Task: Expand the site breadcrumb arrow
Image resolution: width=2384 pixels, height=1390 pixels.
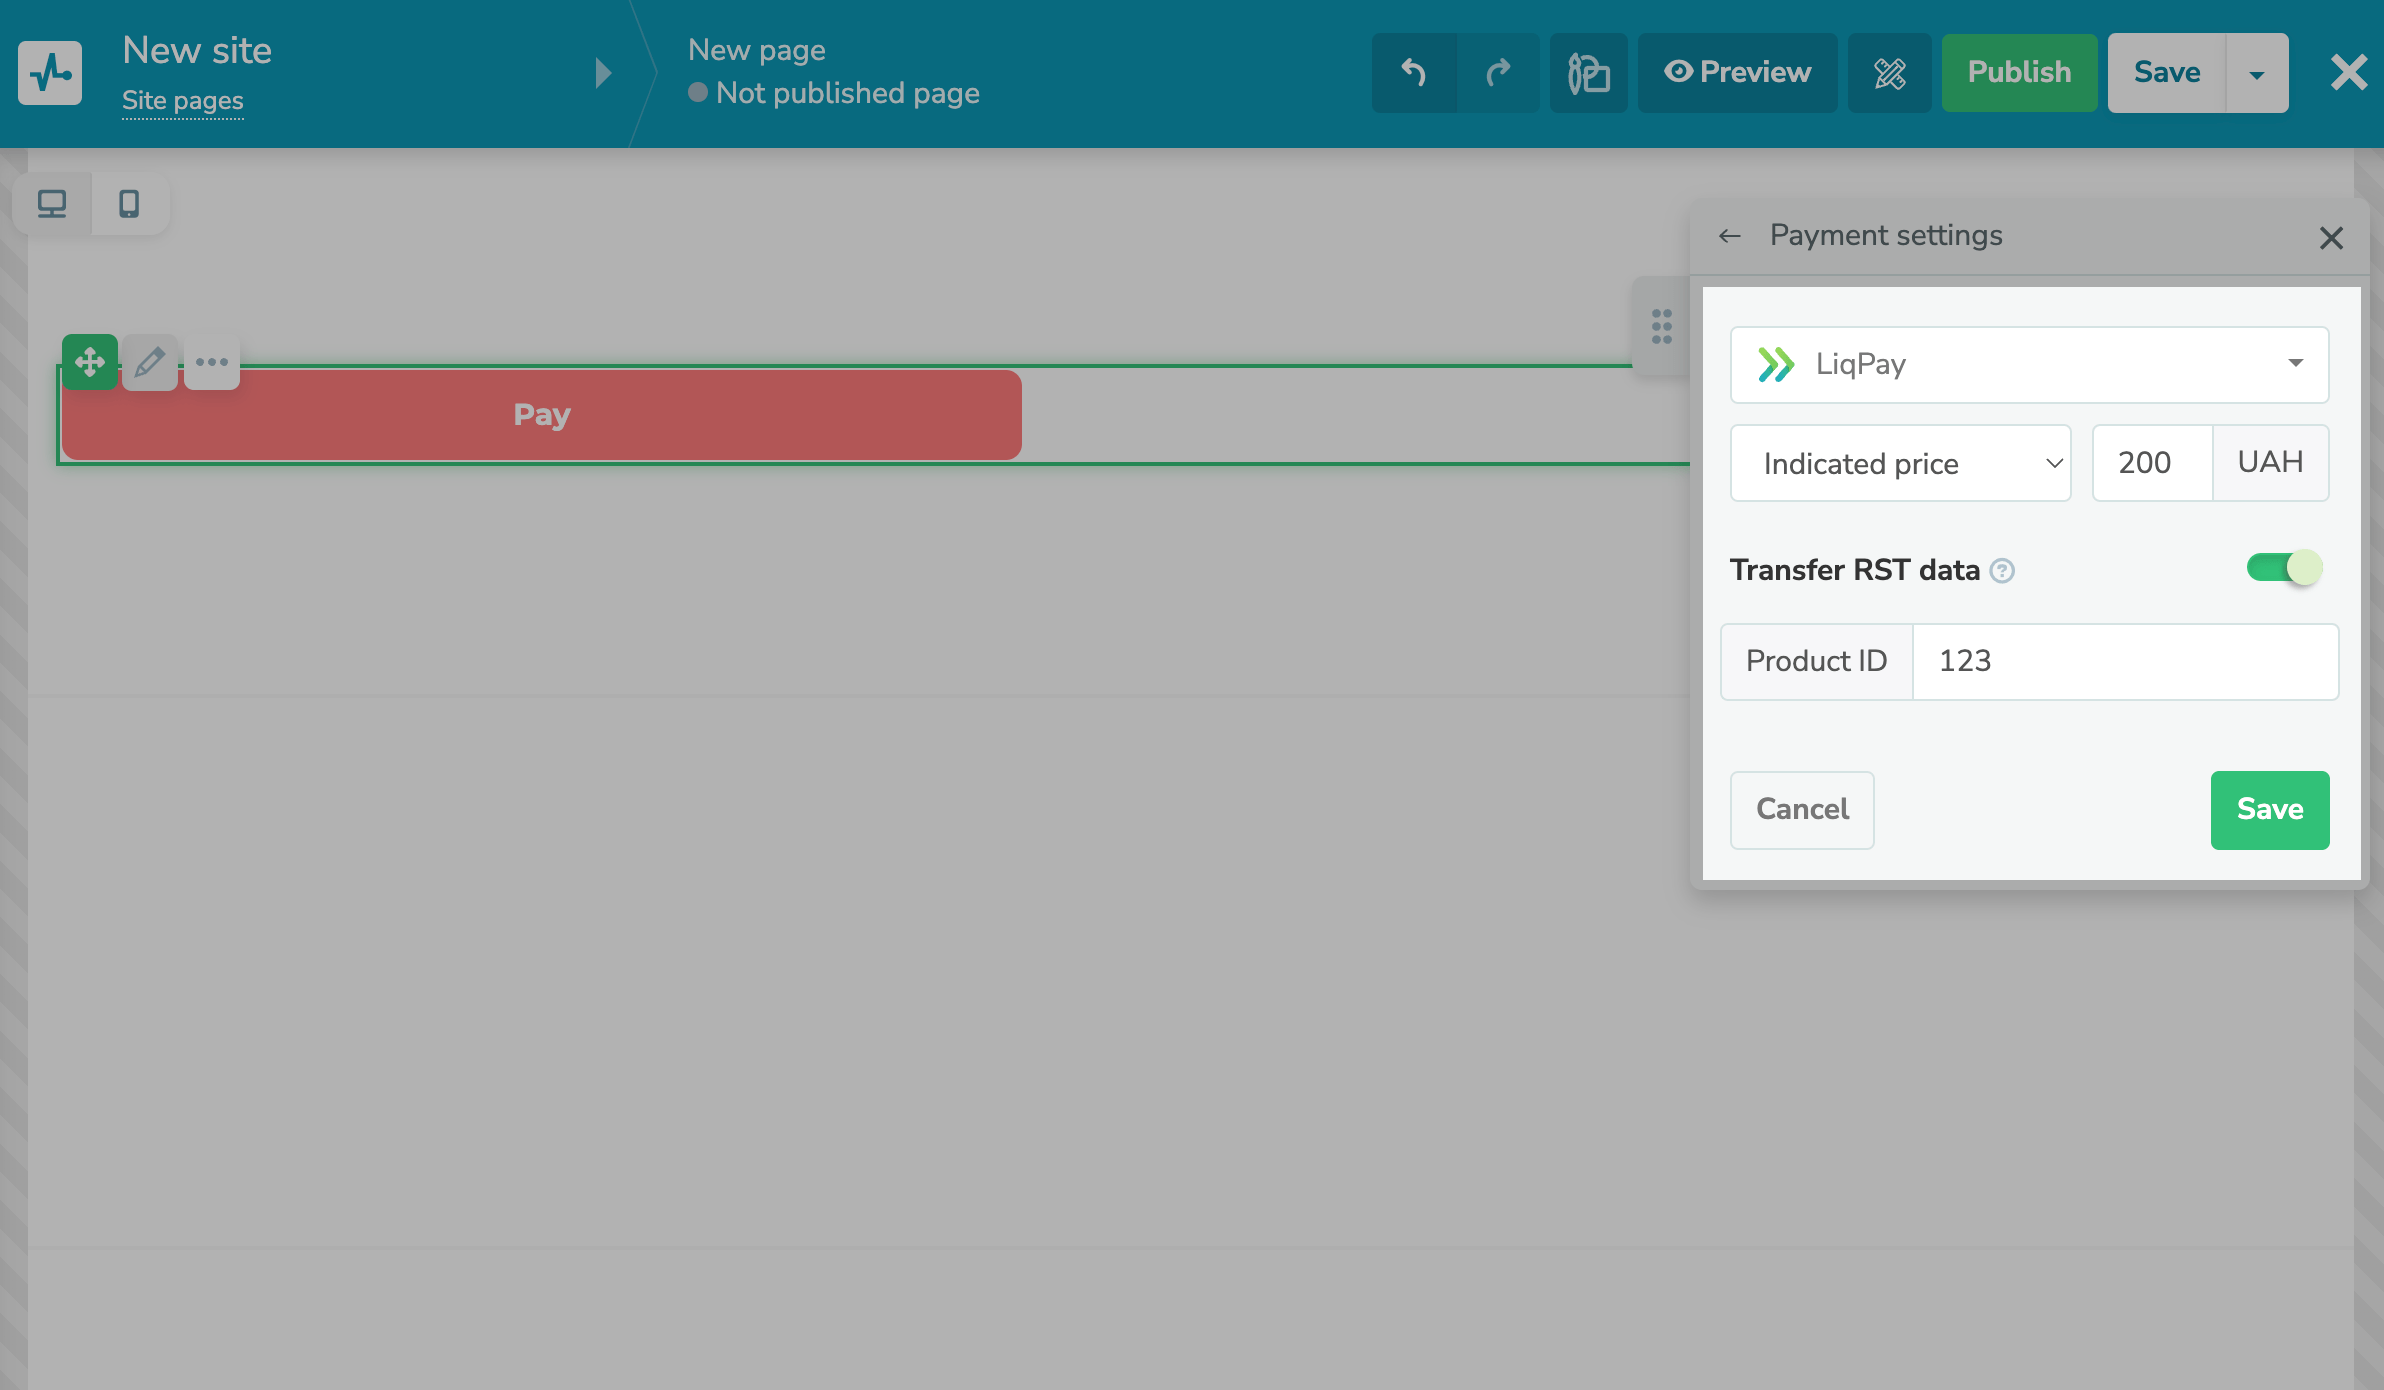Action: (x=602, y=73)
